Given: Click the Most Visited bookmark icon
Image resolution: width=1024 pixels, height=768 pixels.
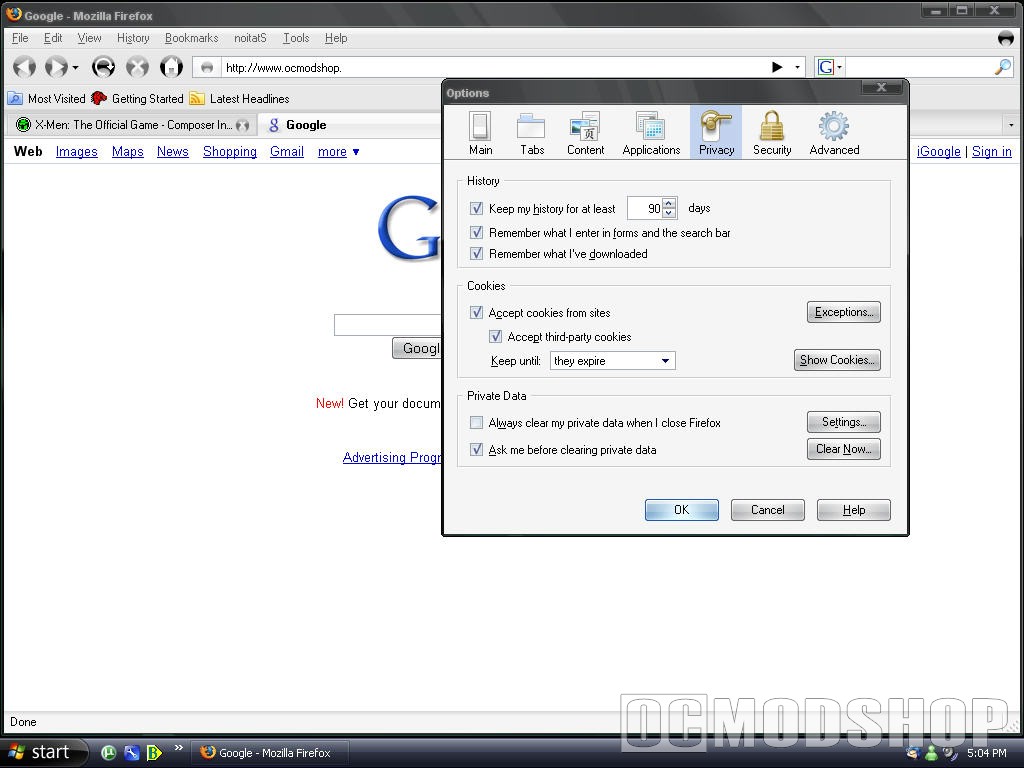Looking at the screenshot, I should tap(15, 99).
